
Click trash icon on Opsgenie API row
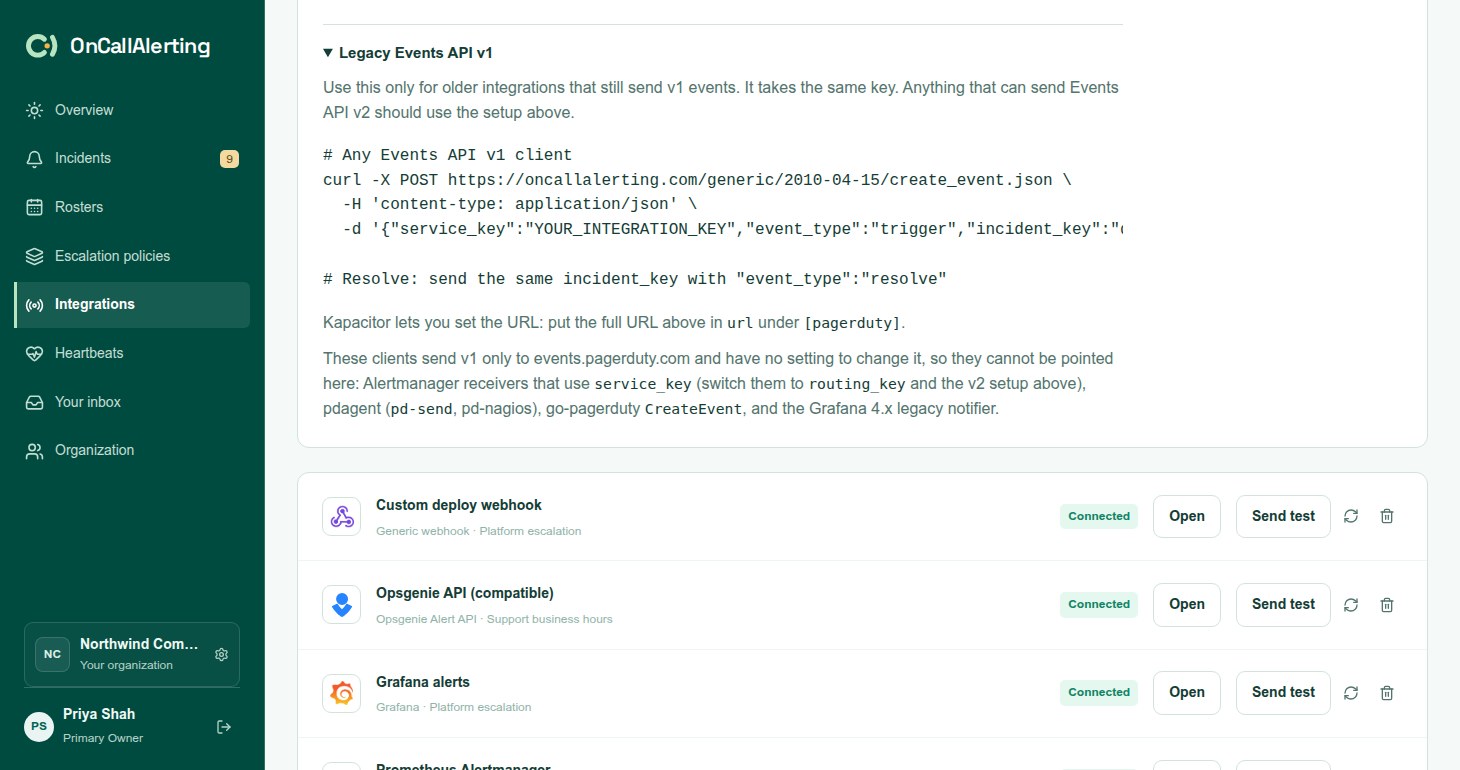(x=1387, y=604)
